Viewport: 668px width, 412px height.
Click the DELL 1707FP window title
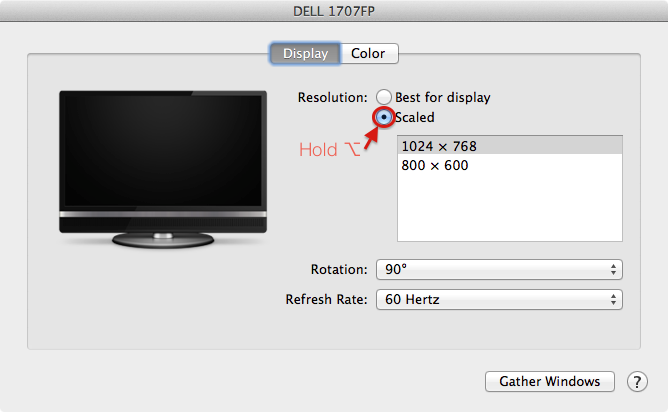[334, 10]
